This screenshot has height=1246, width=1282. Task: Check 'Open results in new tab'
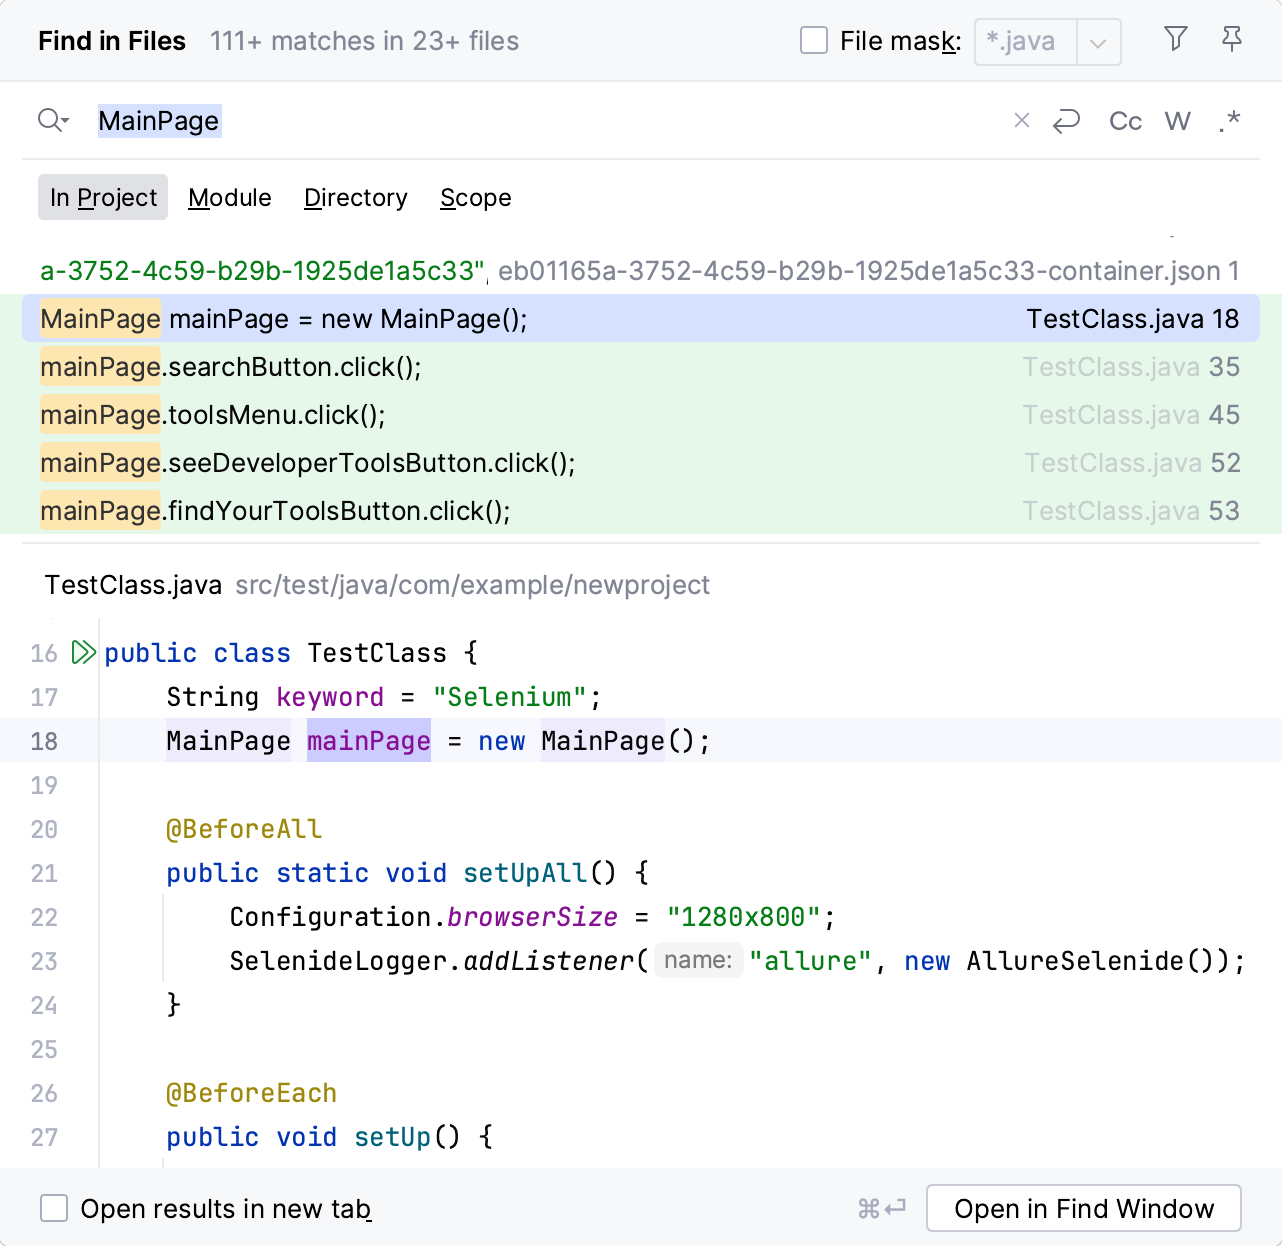pyautogui.click(x=54, y=1209)
